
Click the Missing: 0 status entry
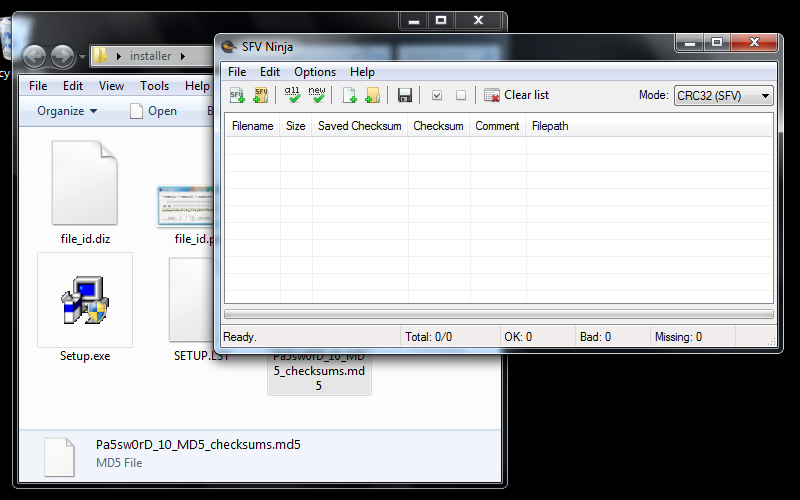pos(678,337)
